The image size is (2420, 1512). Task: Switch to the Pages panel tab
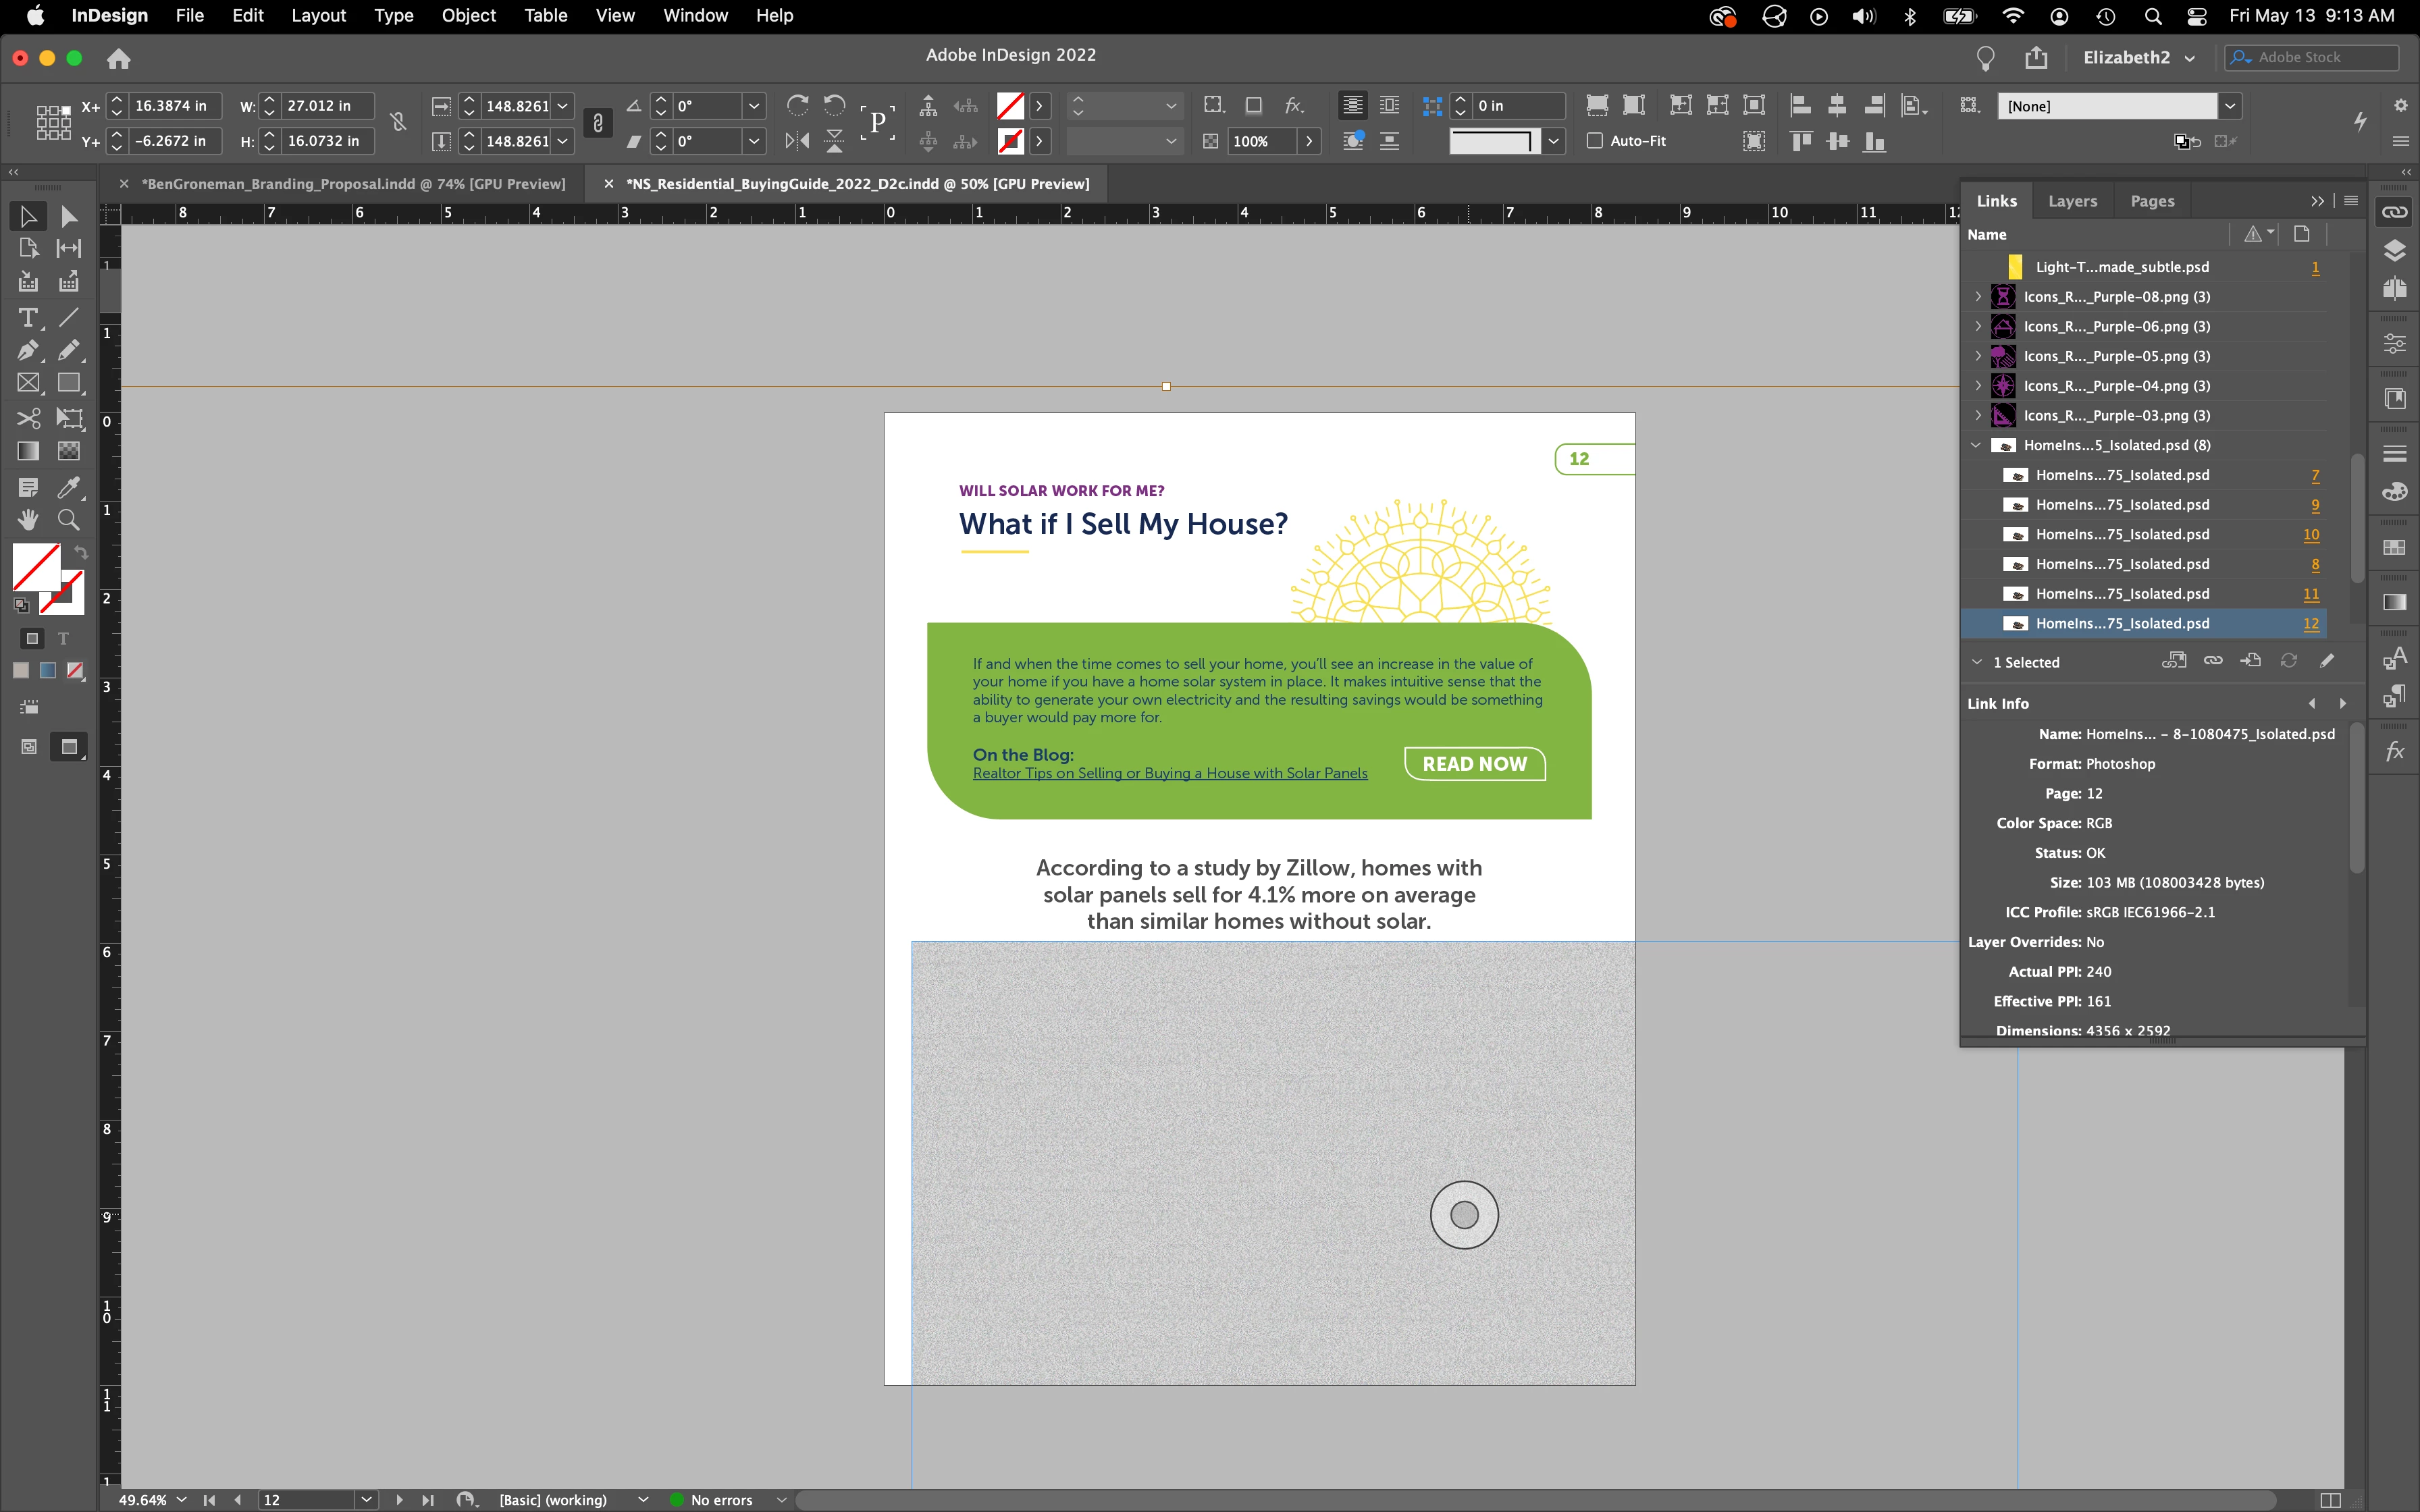(2152, 201)
